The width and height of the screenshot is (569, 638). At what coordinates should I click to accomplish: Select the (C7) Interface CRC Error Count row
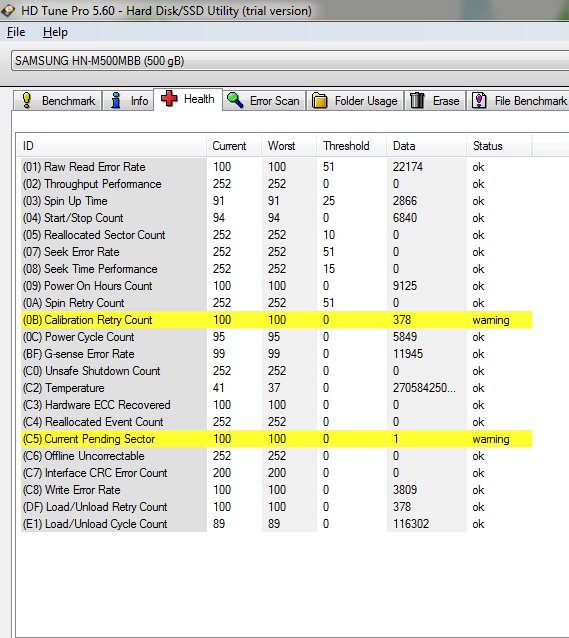pyautogui.click(x=276, y=473)
